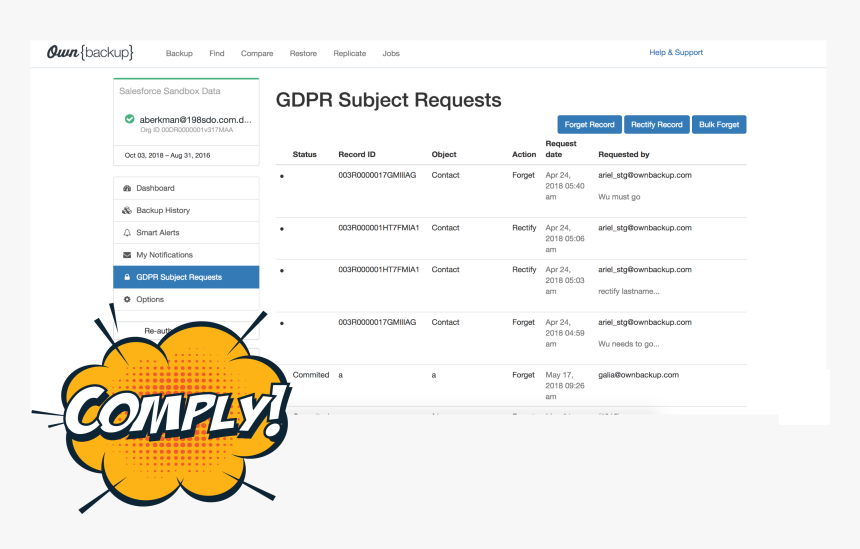Click Rectify action in the 05:06 am row

coord(524,228)
